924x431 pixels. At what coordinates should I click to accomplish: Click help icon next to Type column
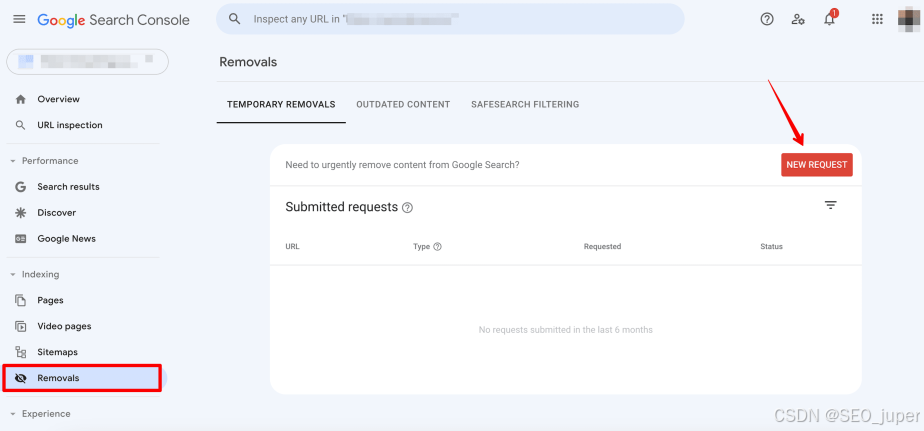(437, 246)
